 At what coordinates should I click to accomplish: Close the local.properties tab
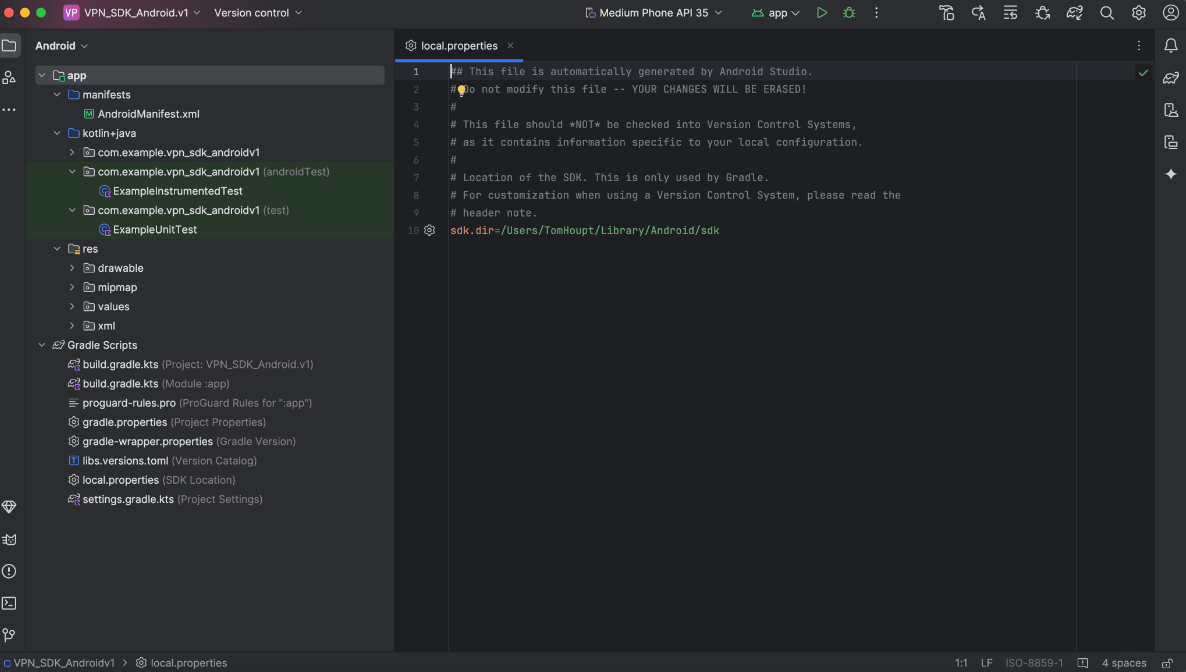click(x=510, y=46)
